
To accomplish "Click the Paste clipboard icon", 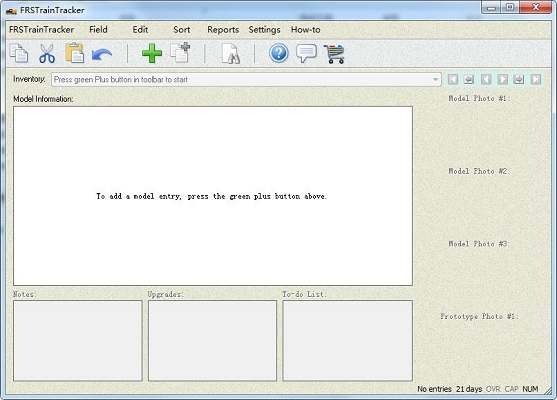I will click(75, 53).
